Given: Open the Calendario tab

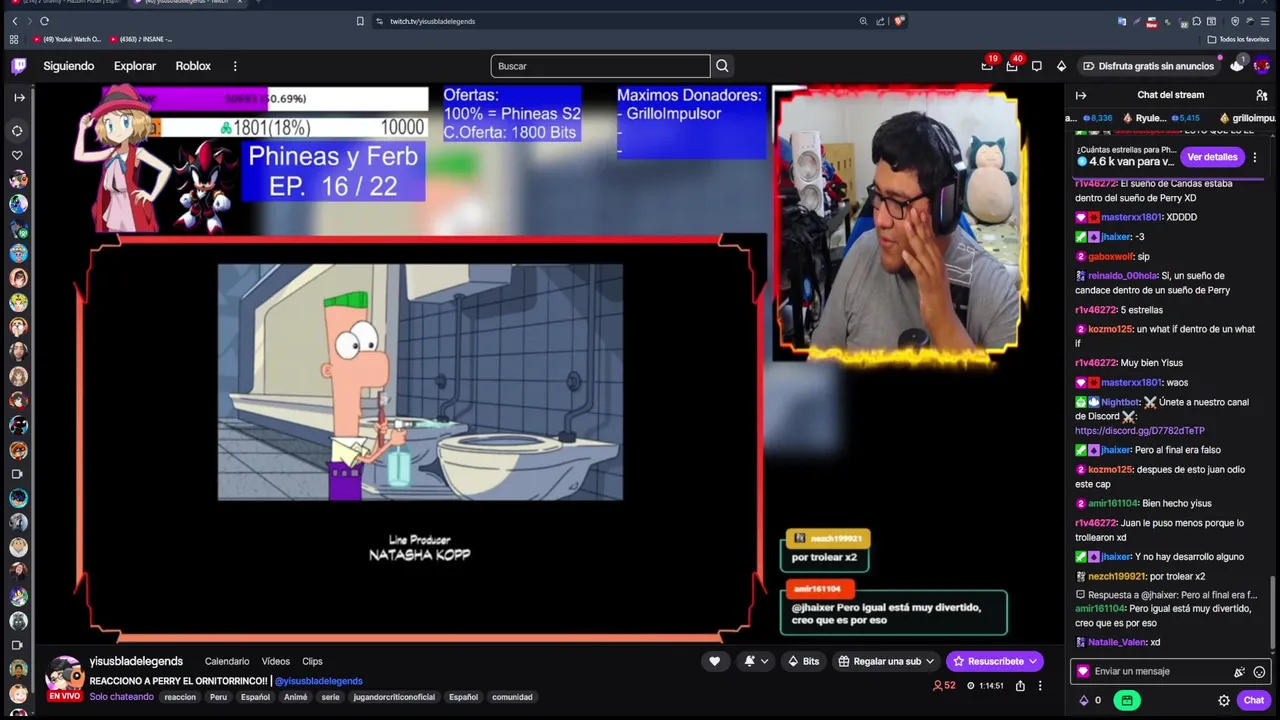Looking at the screenshot, I should click(x=227, y=661).
